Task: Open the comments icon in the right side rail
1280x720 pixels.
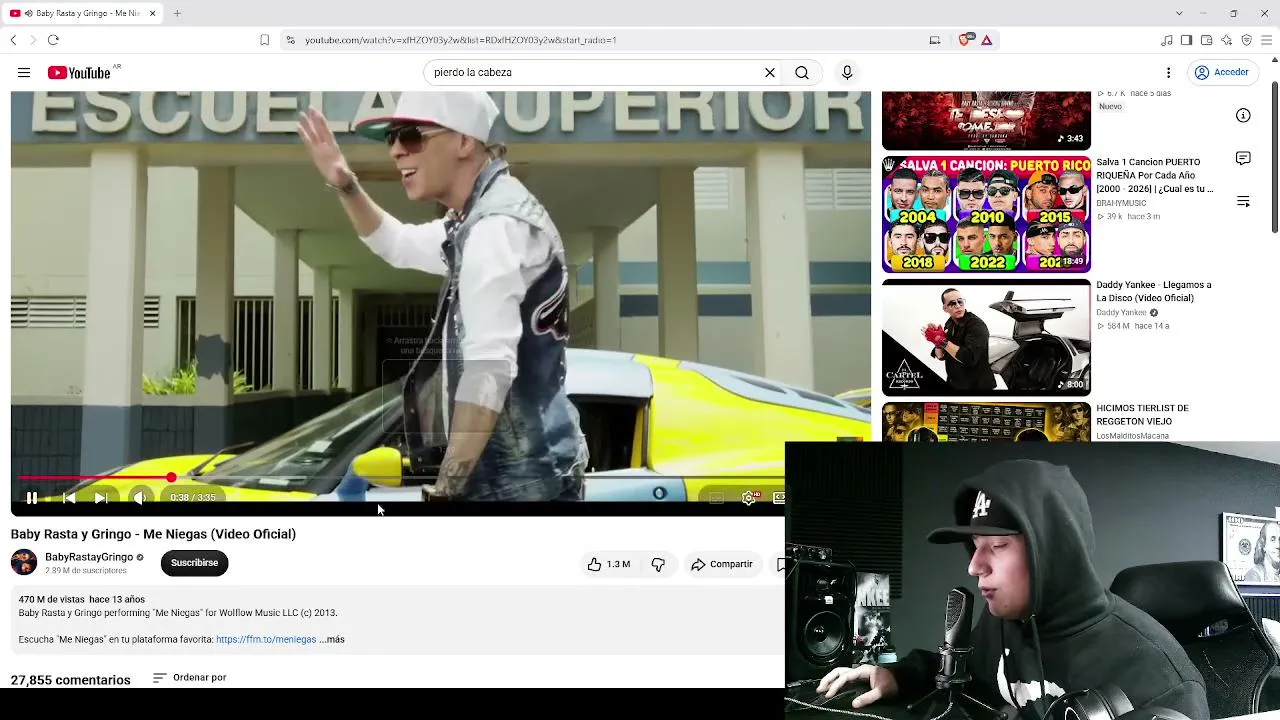Action: coord(1243,158)
